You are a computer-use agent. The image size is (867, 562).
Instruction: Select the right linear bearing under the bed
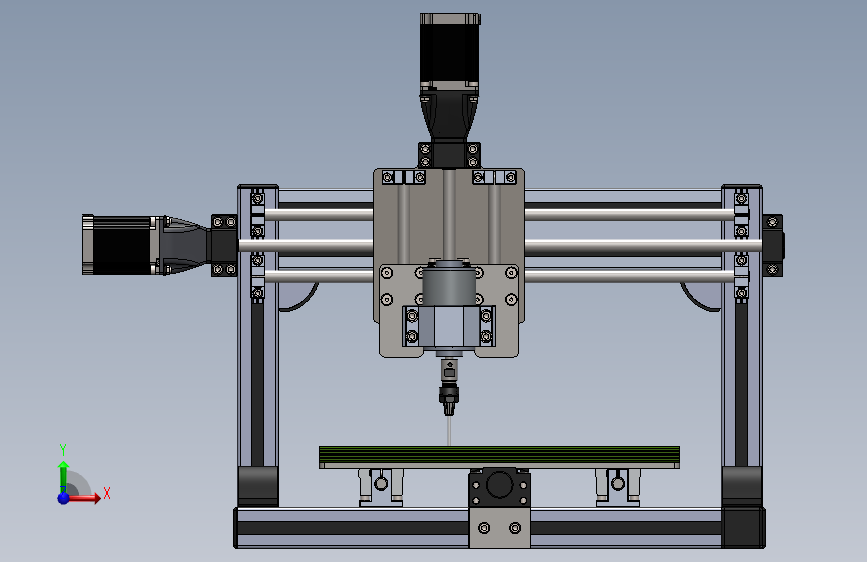click(x=618, y=487)
